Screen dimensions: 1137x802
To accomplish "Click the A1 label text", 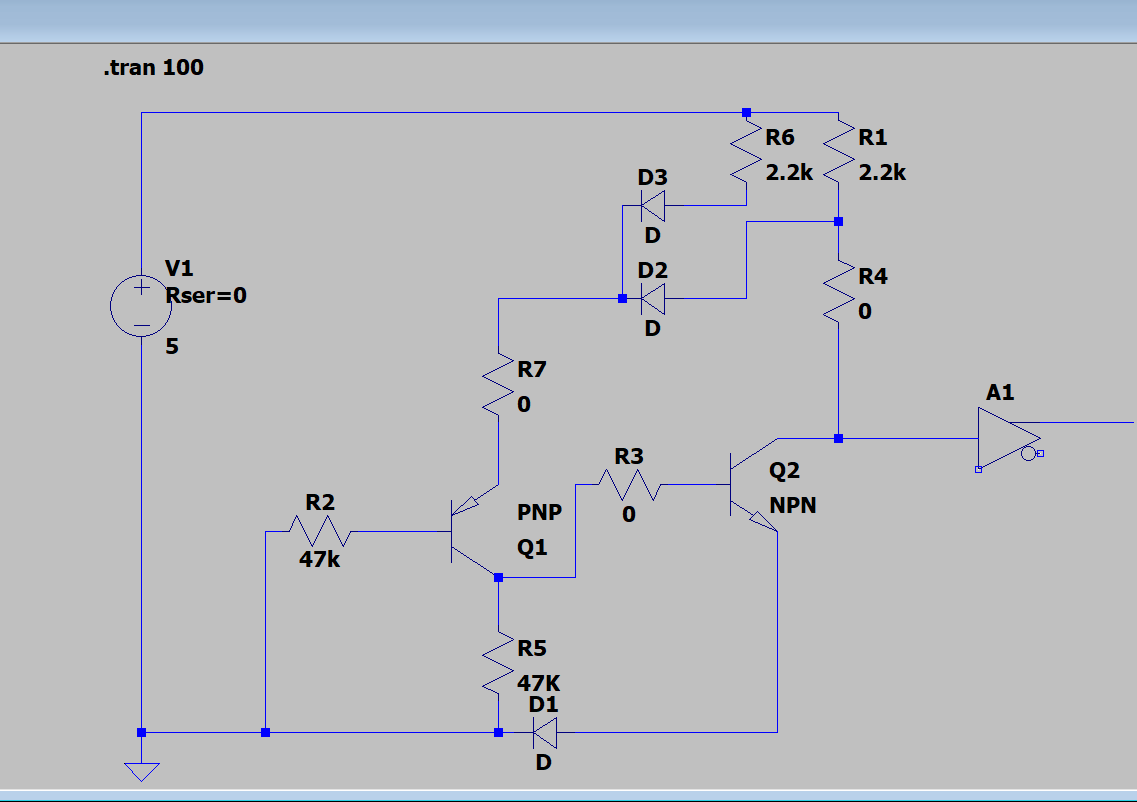I will pos(1000,392).
